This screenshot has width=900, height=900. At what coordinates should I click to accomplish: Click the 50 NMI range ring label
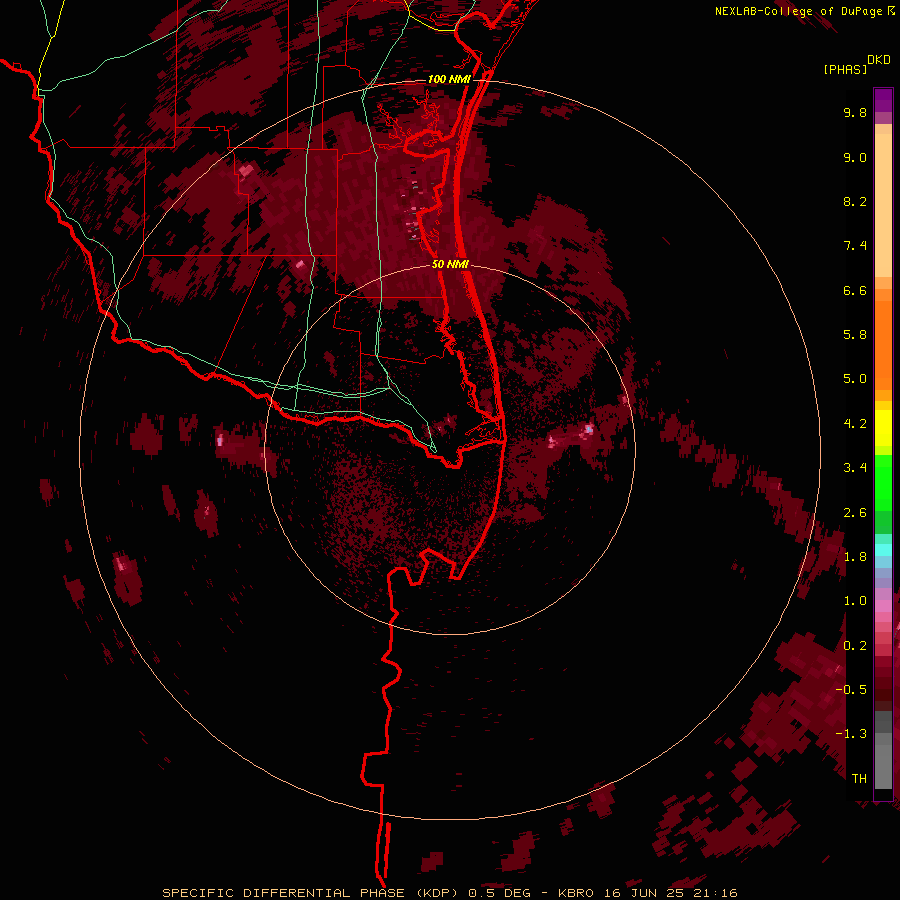[x=450, y=264]
